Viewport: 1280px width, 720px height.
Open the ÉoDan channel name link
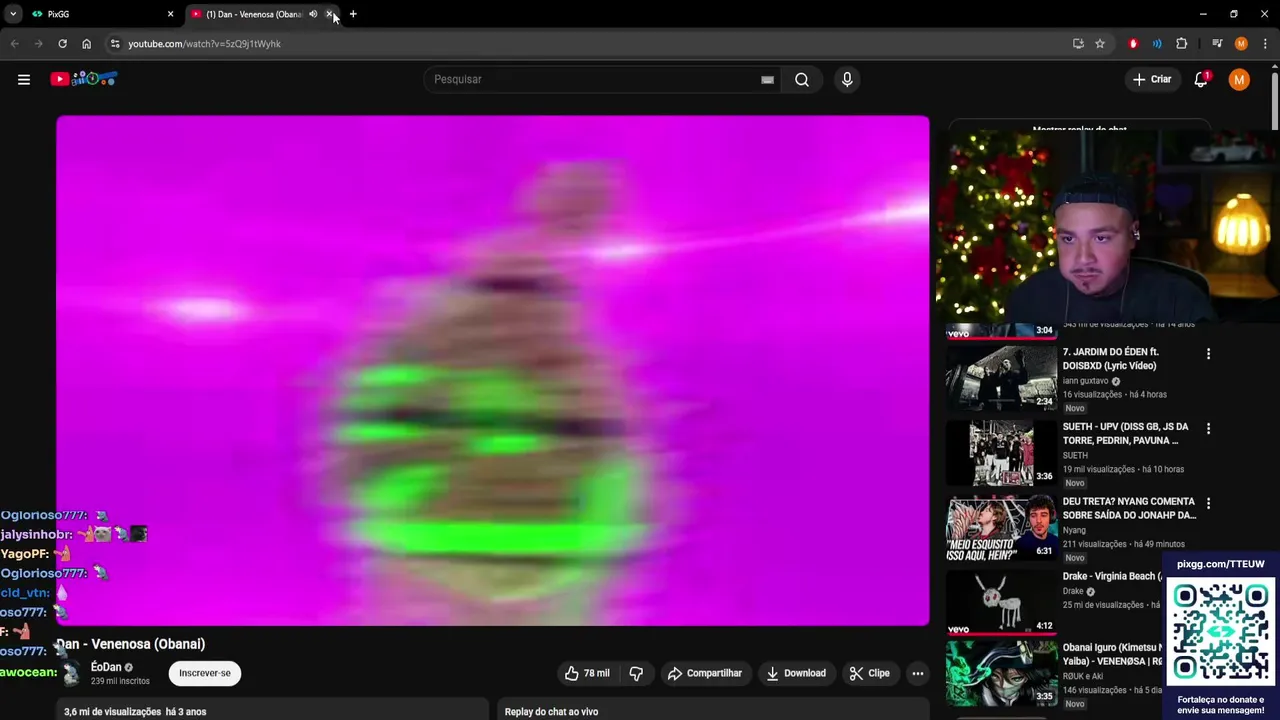106,667
